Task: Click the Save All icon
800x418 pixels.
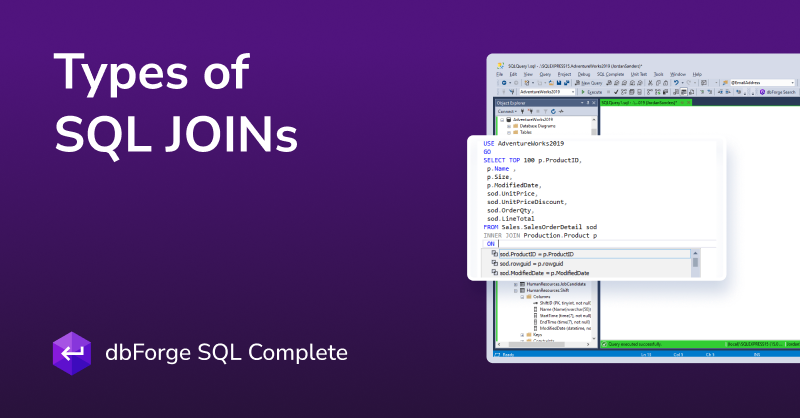Action: tap(566, 83)
